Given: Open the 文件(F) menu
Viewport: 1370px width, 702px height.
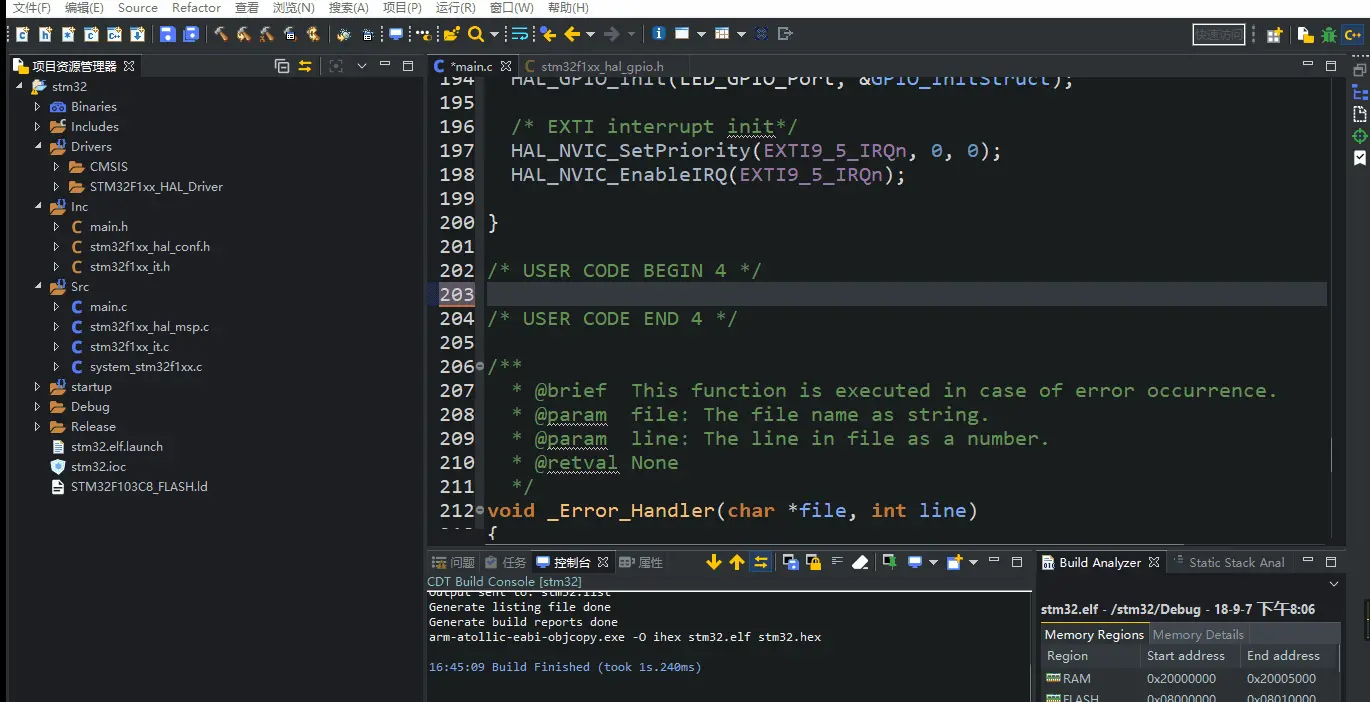Looking at the screenshot, I should click(x=31, y=8).
